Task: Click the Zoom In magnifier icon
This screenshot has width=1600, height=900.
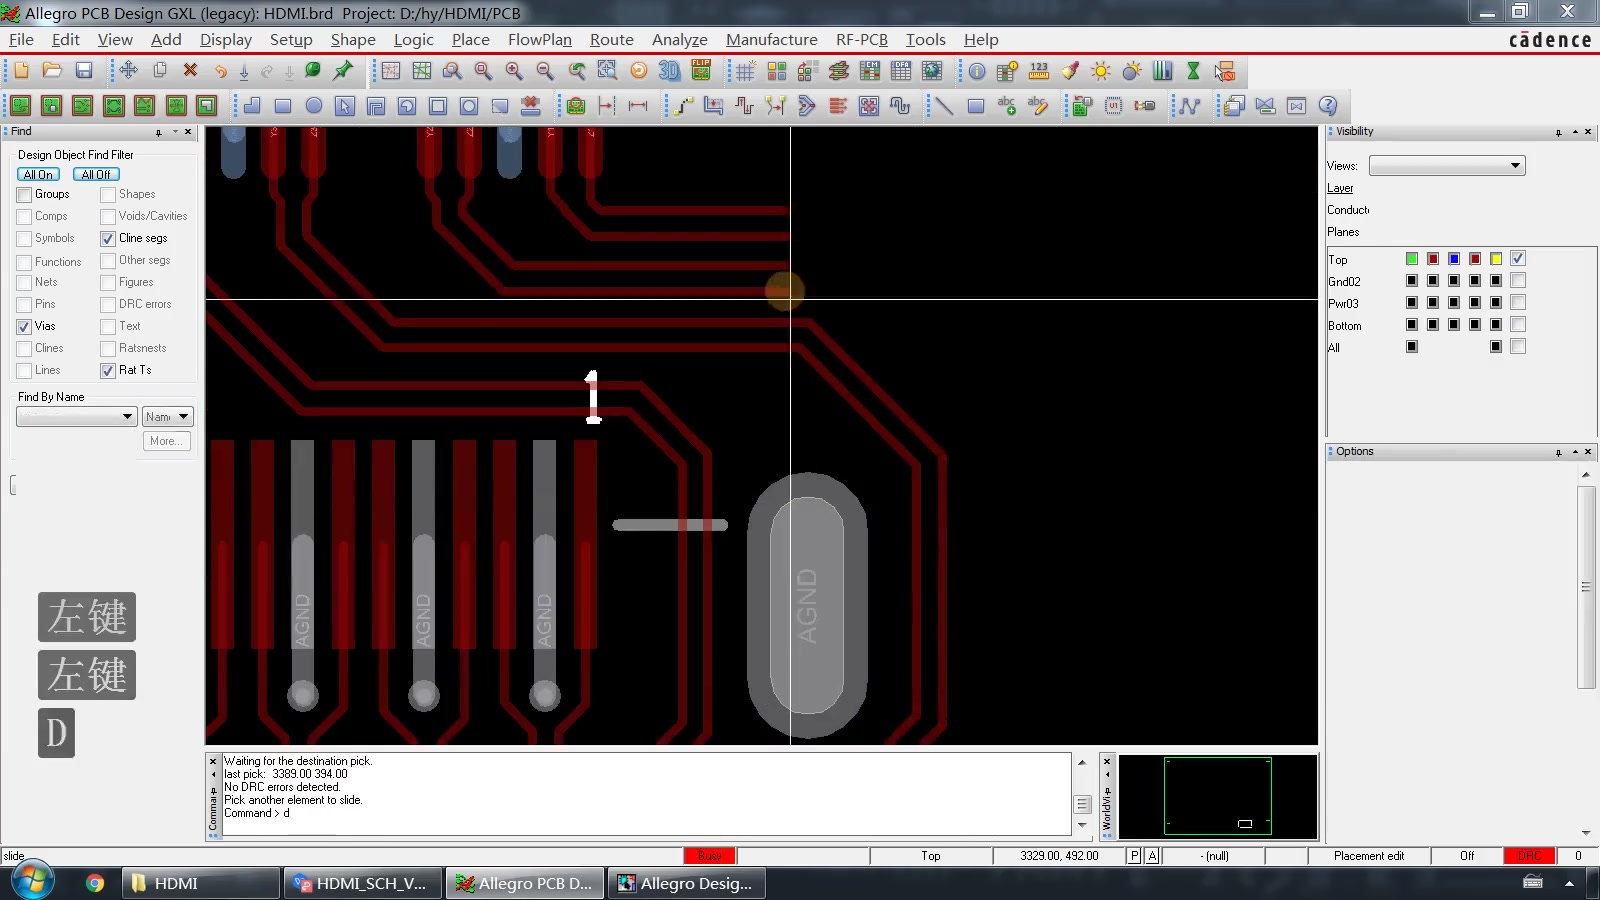Action: 514,70
